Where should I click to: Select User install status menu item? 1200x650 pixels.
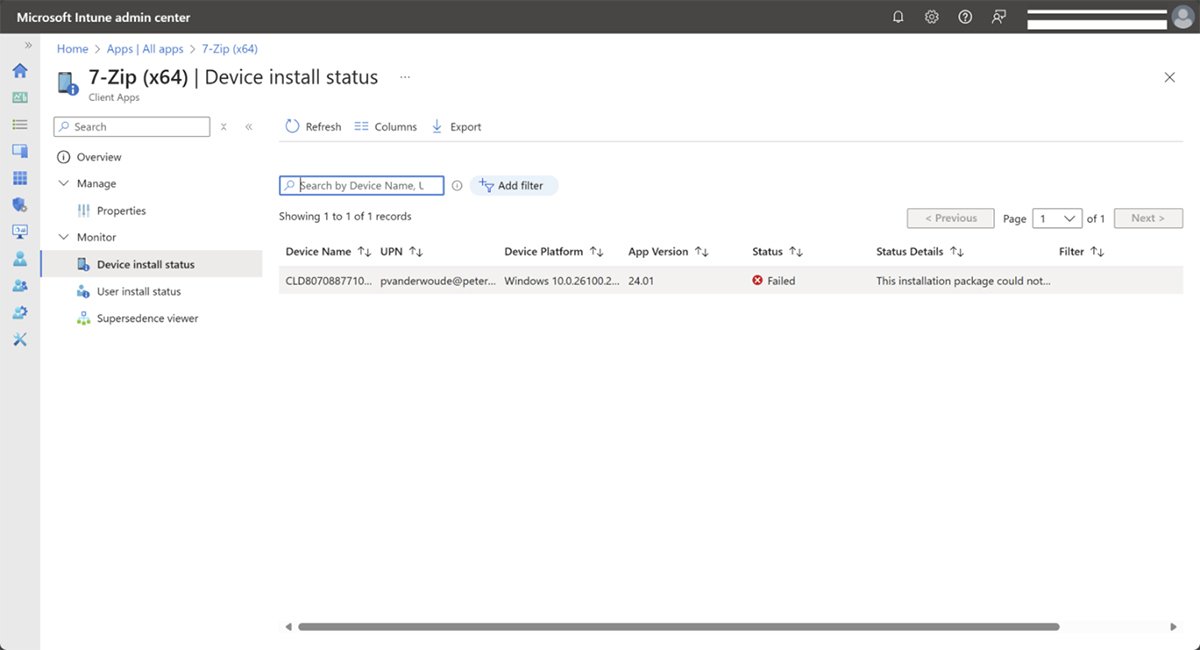tap(138, 292)
